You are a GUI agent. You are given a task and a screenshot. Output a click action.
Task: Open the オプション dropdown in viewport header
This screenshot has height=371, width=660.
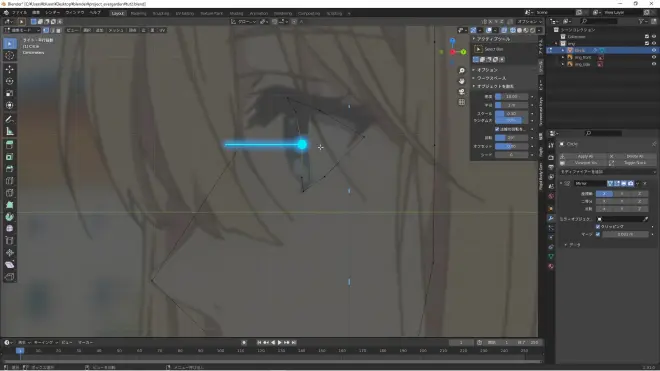point(529,21)
